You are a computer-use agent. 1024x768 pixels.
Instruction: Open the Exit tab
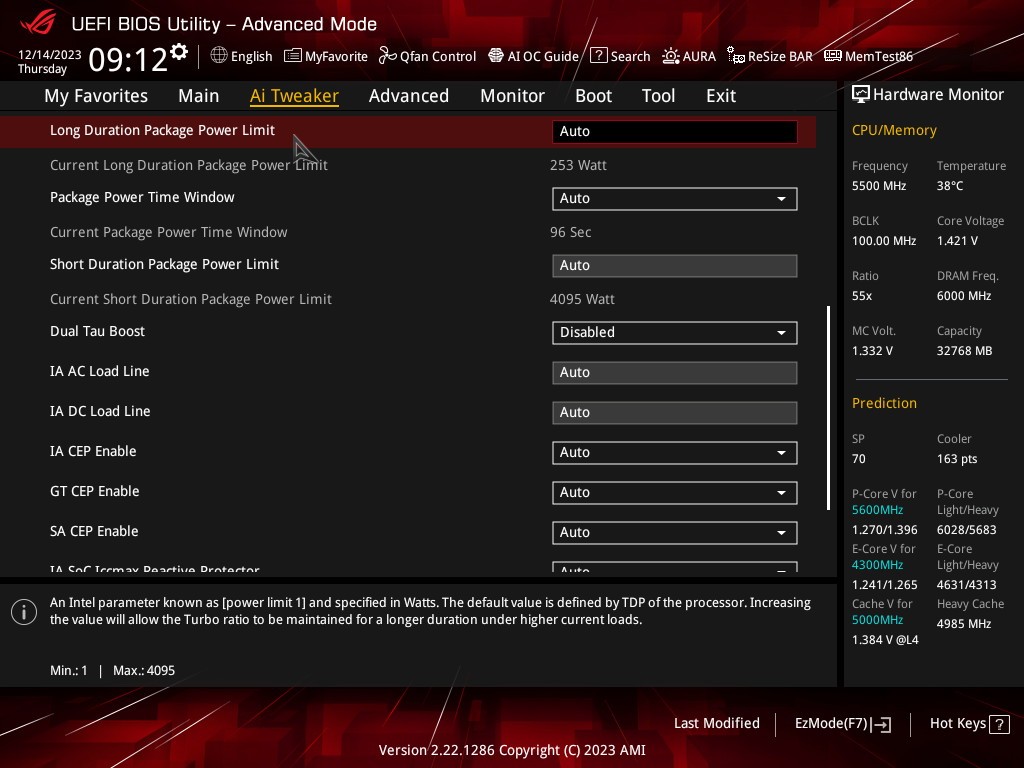[721, 96]
